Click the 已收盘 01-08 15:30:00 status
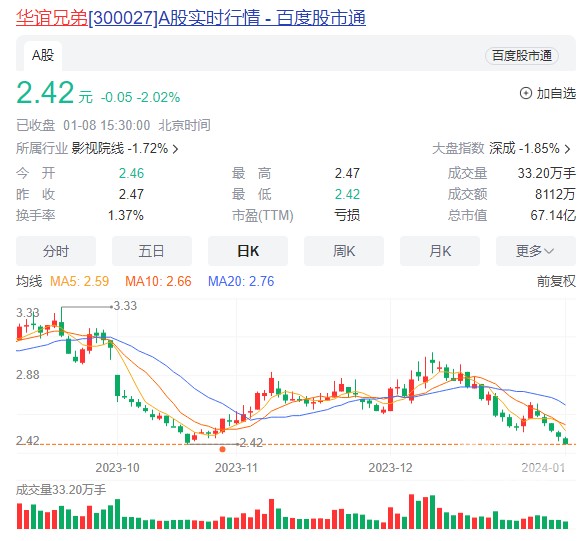The image size is (578, 541). (83, 125)
